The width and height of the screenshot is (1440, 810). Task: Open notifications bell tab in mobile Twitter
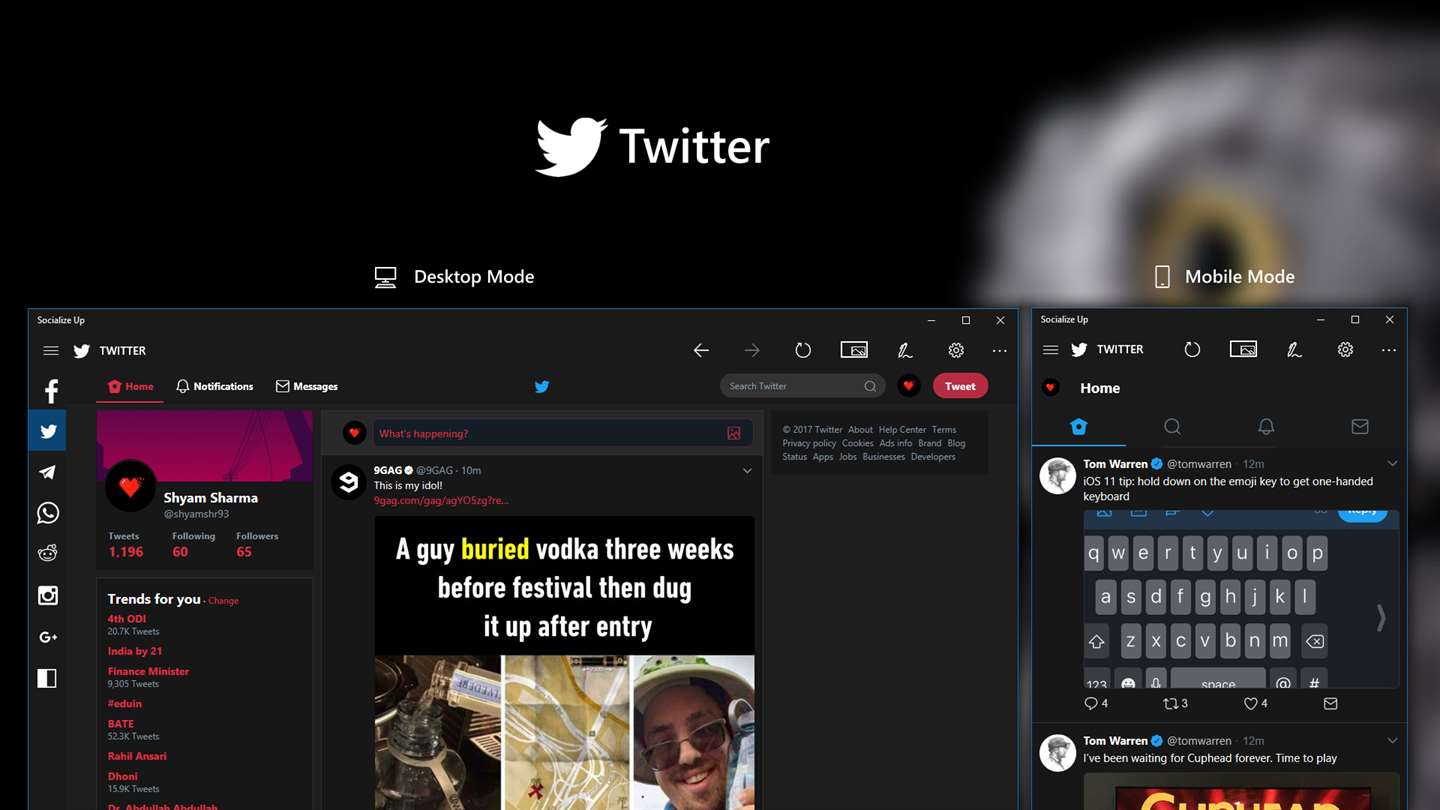point(1266,427)
